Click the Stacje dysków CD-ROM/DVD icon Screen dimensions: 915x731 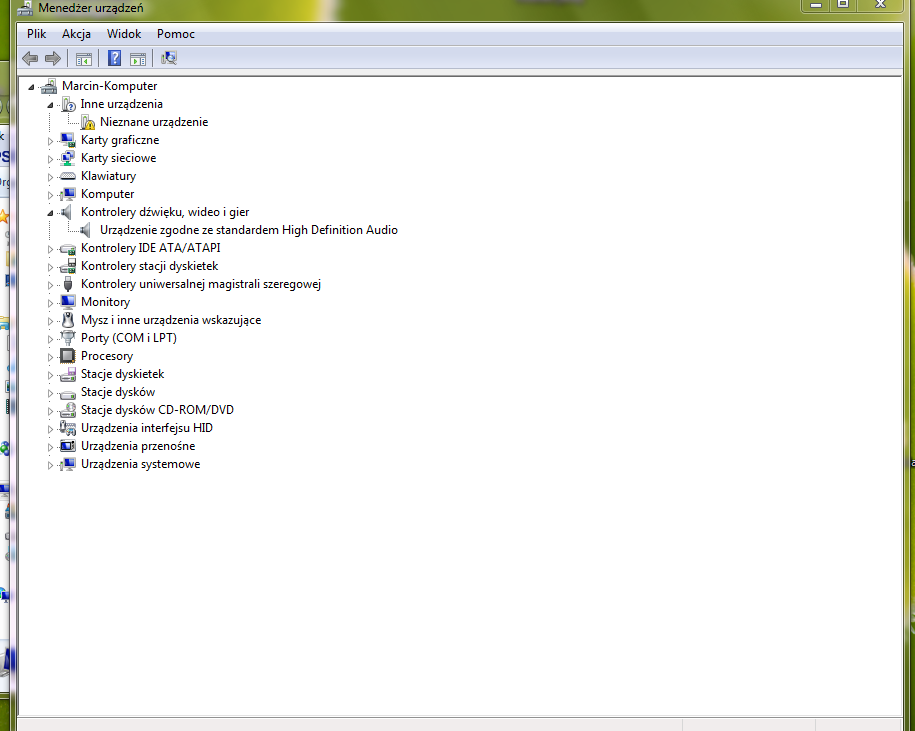pyautogui.click(x=68, y=410)
